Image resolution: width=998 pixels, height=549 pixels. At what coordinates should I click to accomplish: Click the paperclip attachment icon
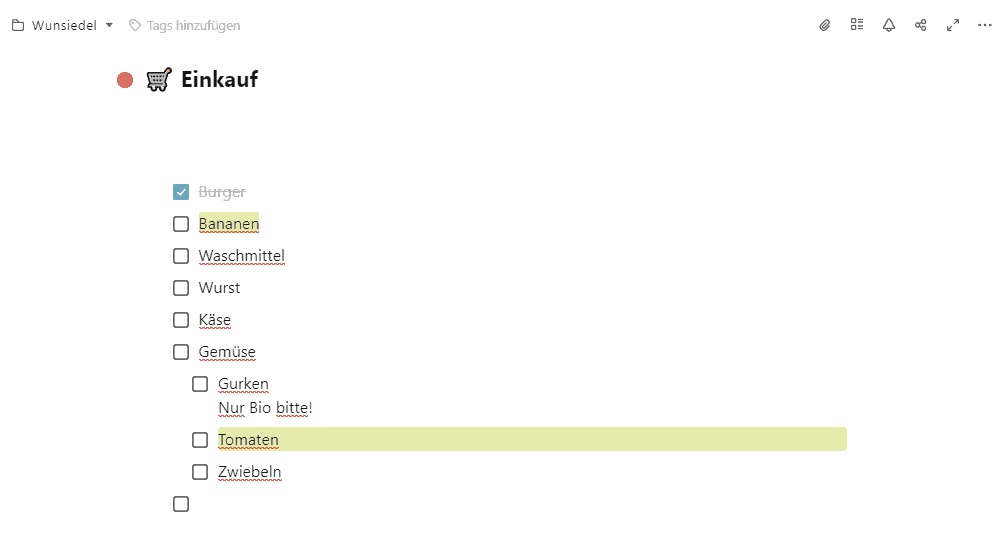(x=825, y=25)
